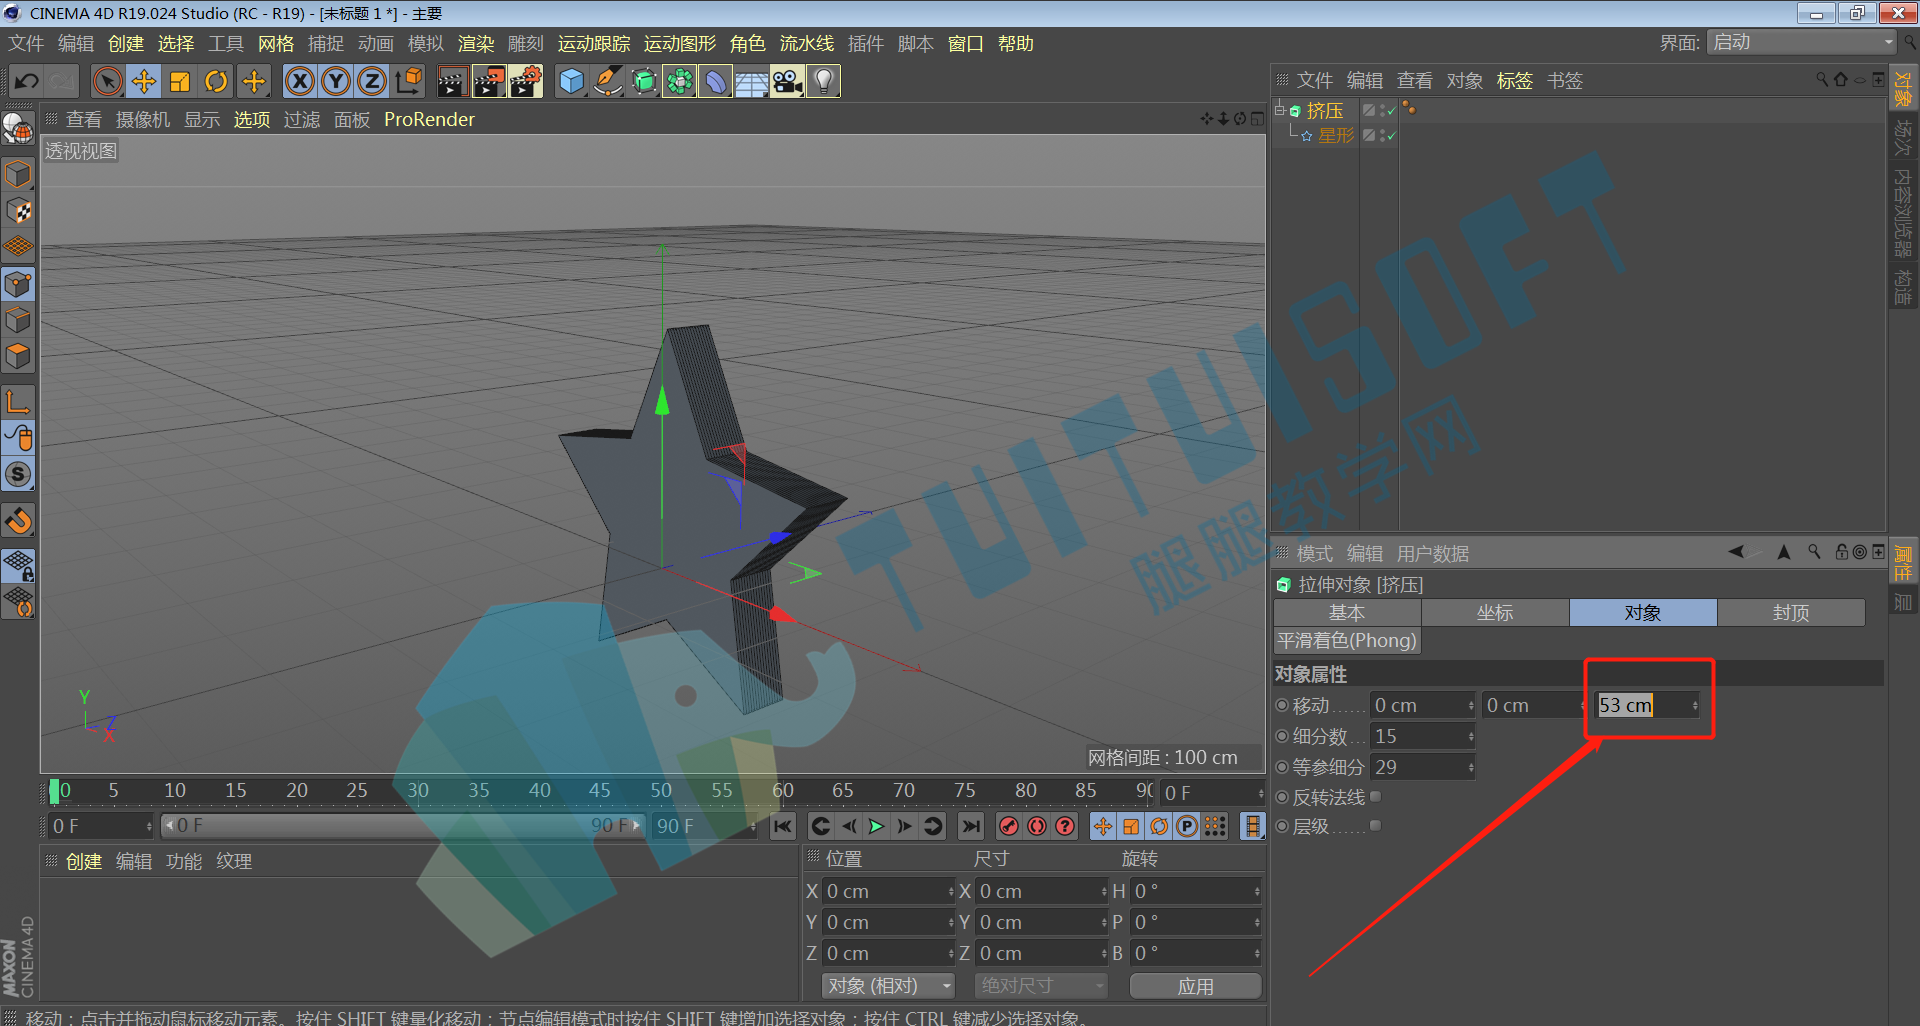Open the 运动图形 menu
Screen dimensions: 1920x1026
[x=680, y=43]
